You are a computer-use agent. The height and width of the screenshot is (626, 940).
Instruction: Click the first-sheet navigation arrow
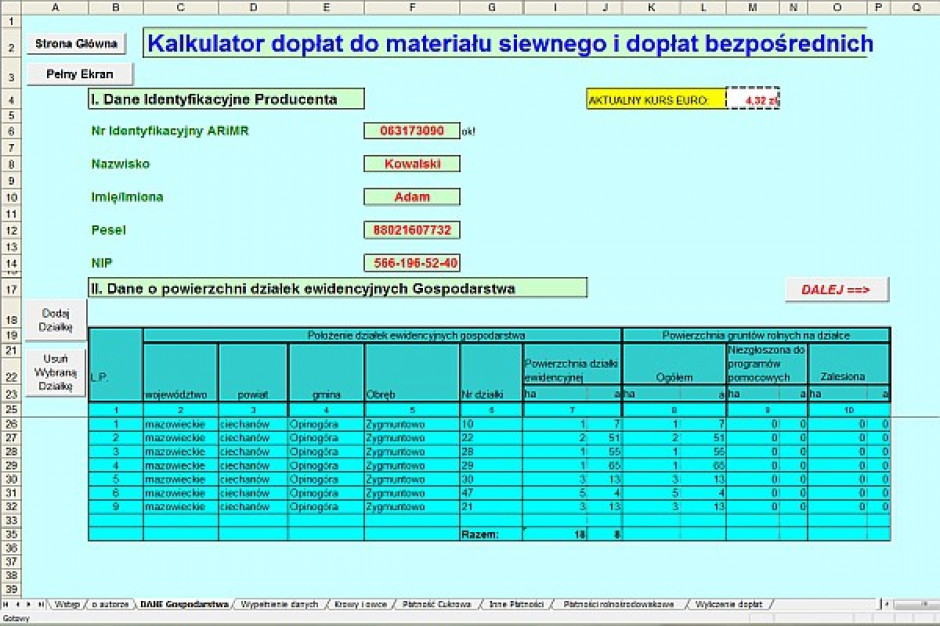[x=5, y=605]
